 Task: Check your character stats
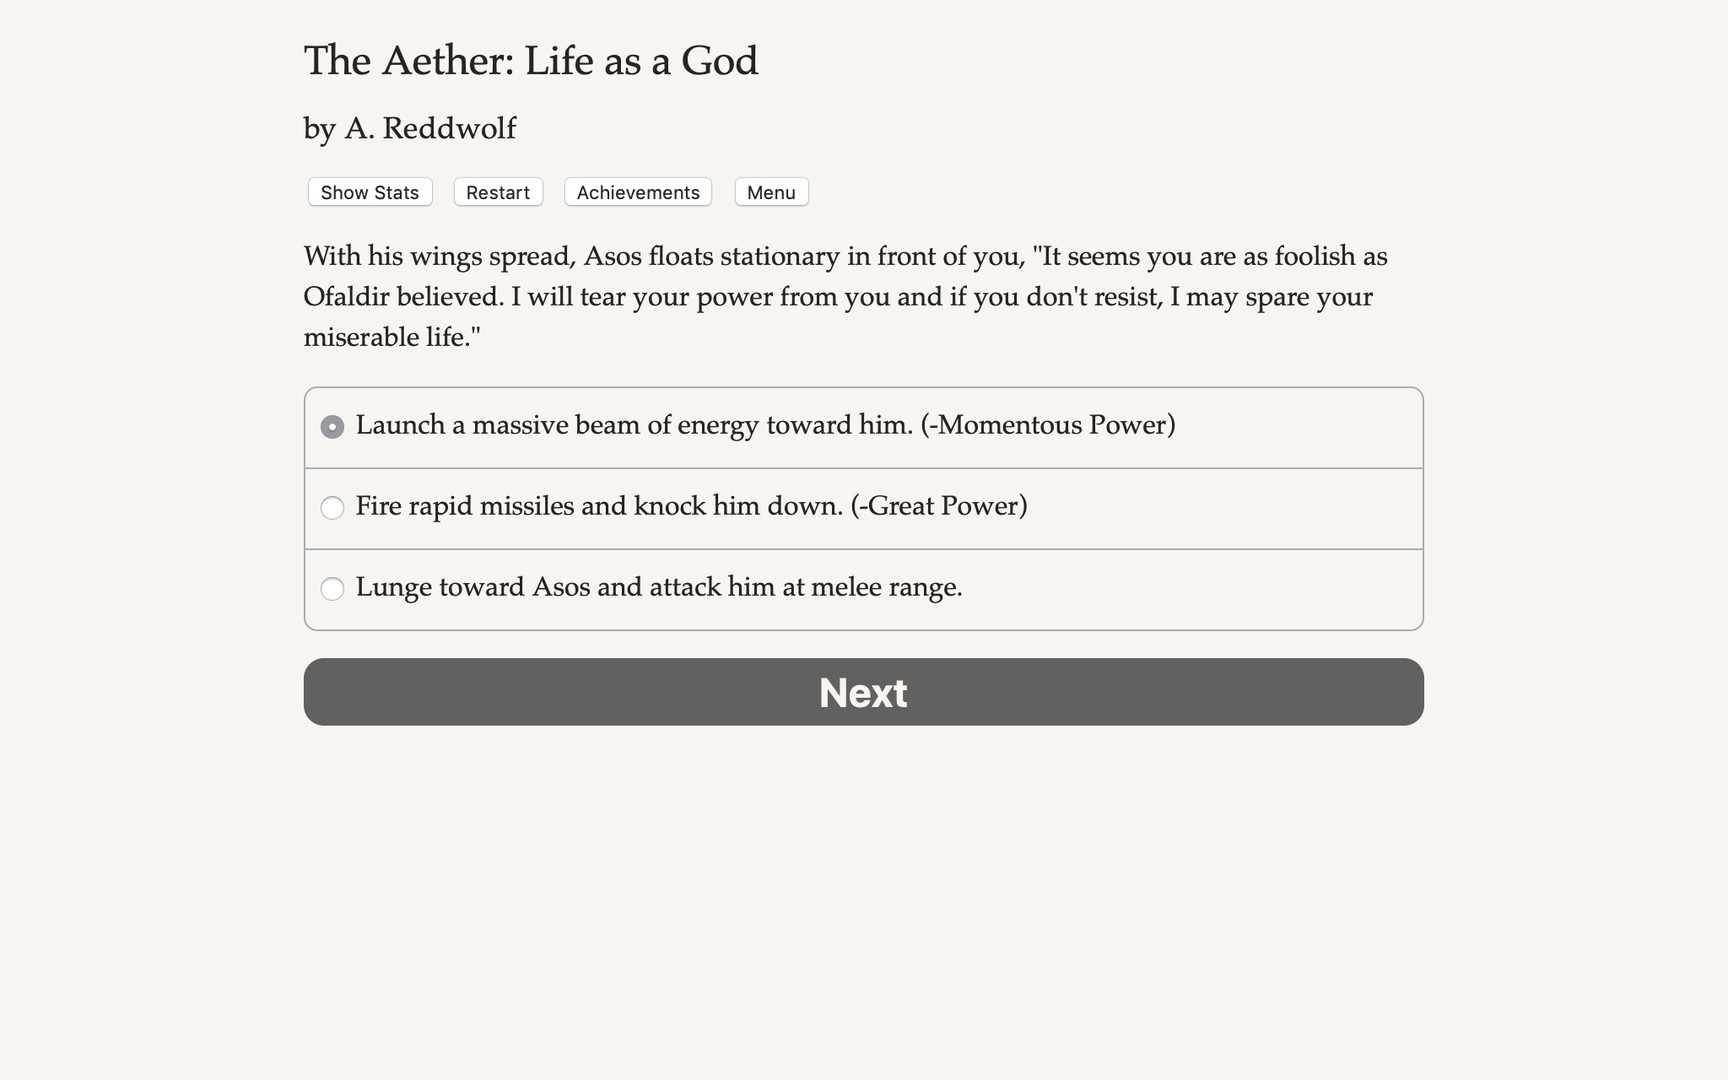click(x=369, y=192)
